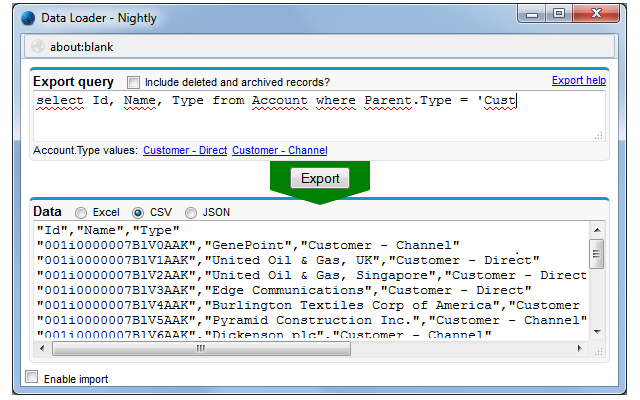The image size is (640, 400).
Task: Insert the Customer - Direct type value
Action: pyautogui.click(x=185, y=150)
